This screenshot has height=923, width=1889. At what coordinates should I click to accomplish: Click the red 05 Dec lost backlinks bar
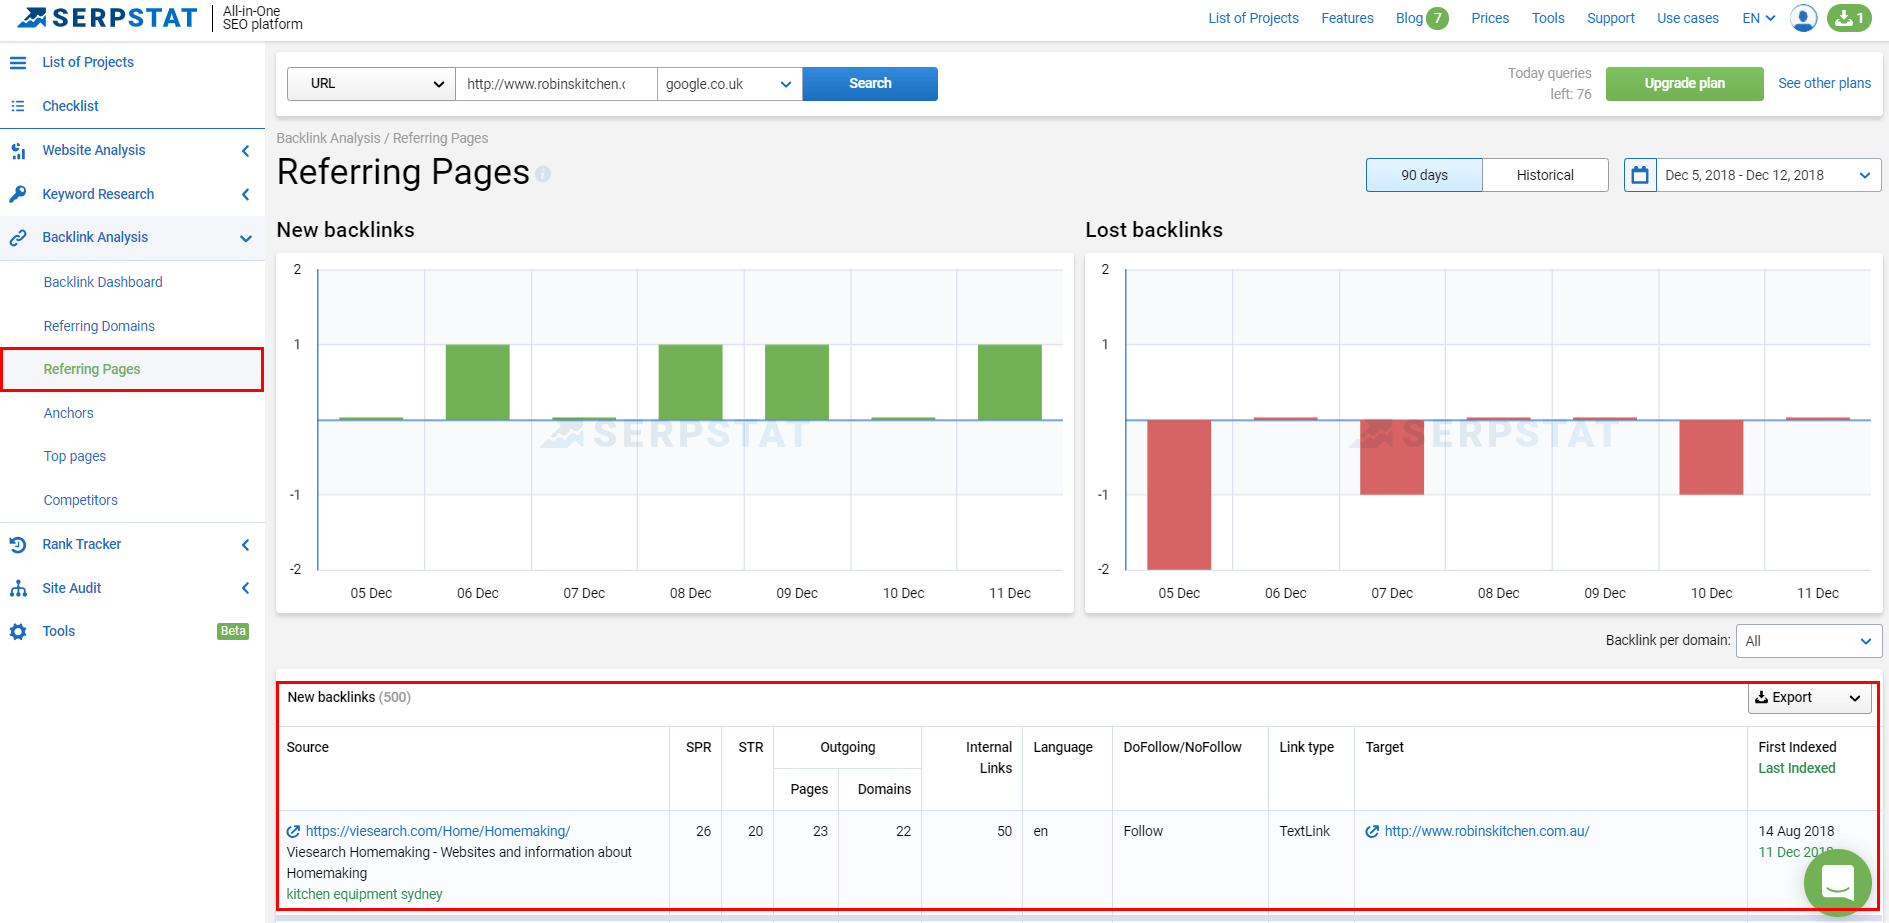(x=1179, y=494)
